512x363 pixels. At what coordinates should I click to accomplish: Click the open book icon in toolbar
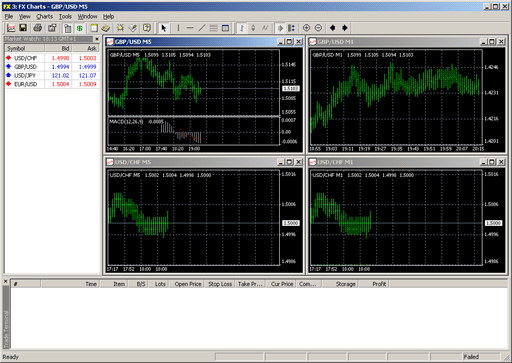click(106, 28)
